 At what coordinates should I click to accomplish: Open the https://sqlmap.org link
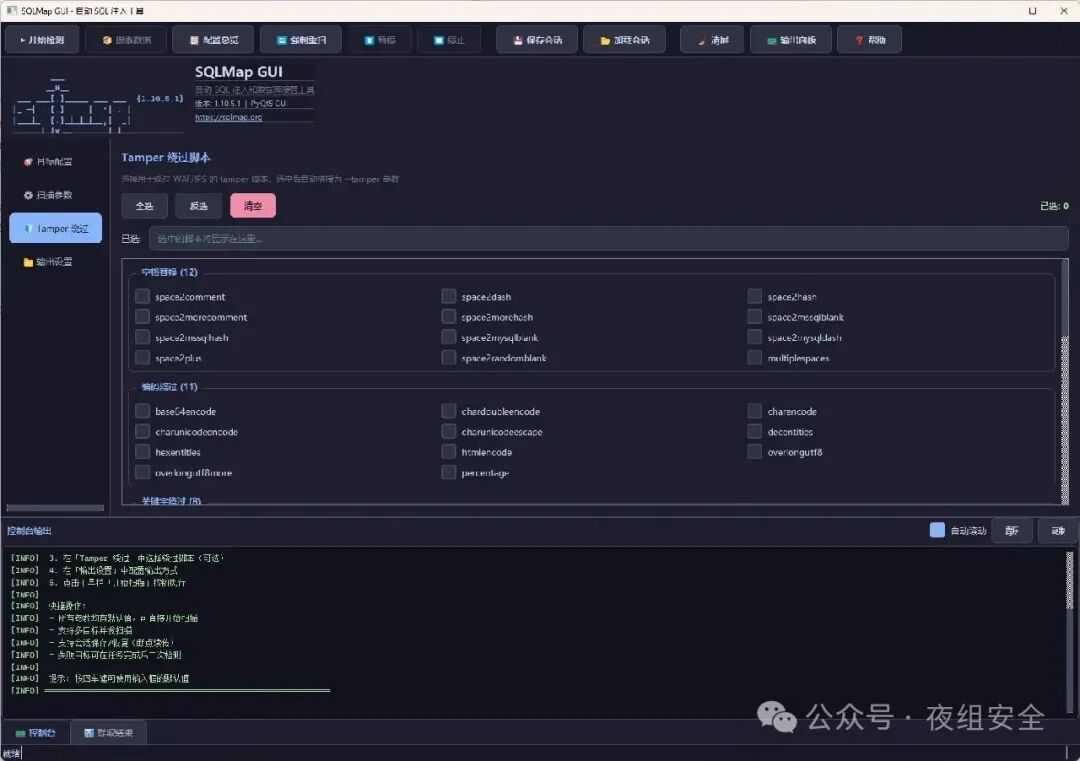228,117
